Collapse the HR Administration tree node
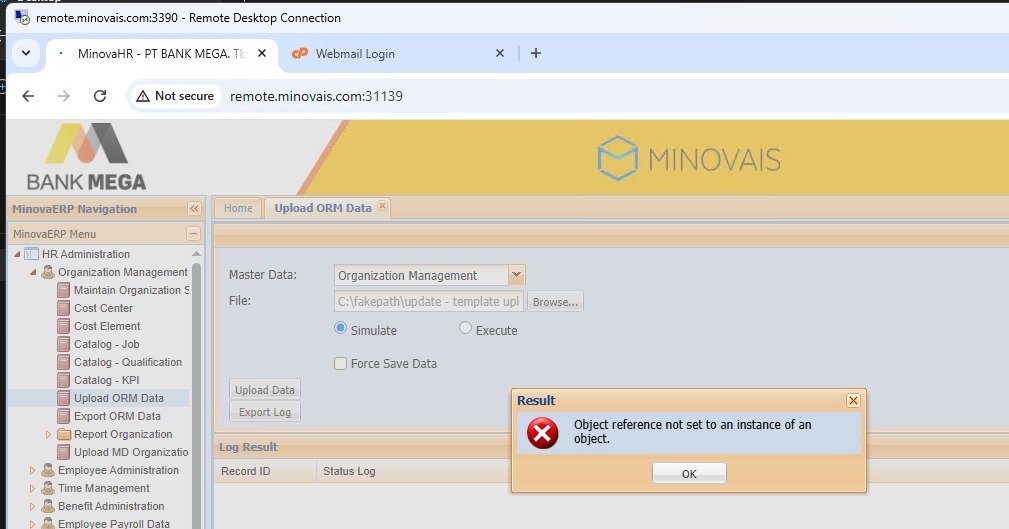Screen dimensions: 1009x529 pos(16,254)
